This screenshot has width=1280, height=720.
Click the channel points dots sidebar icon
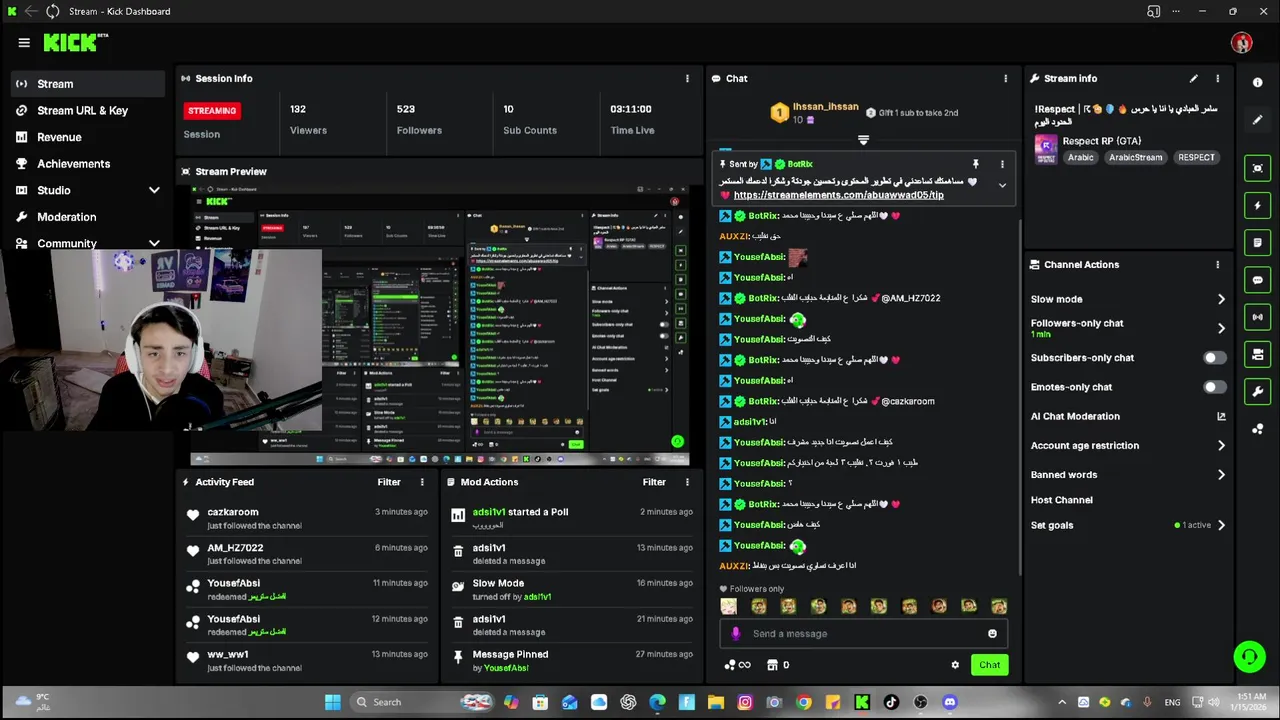[1258, 428]
